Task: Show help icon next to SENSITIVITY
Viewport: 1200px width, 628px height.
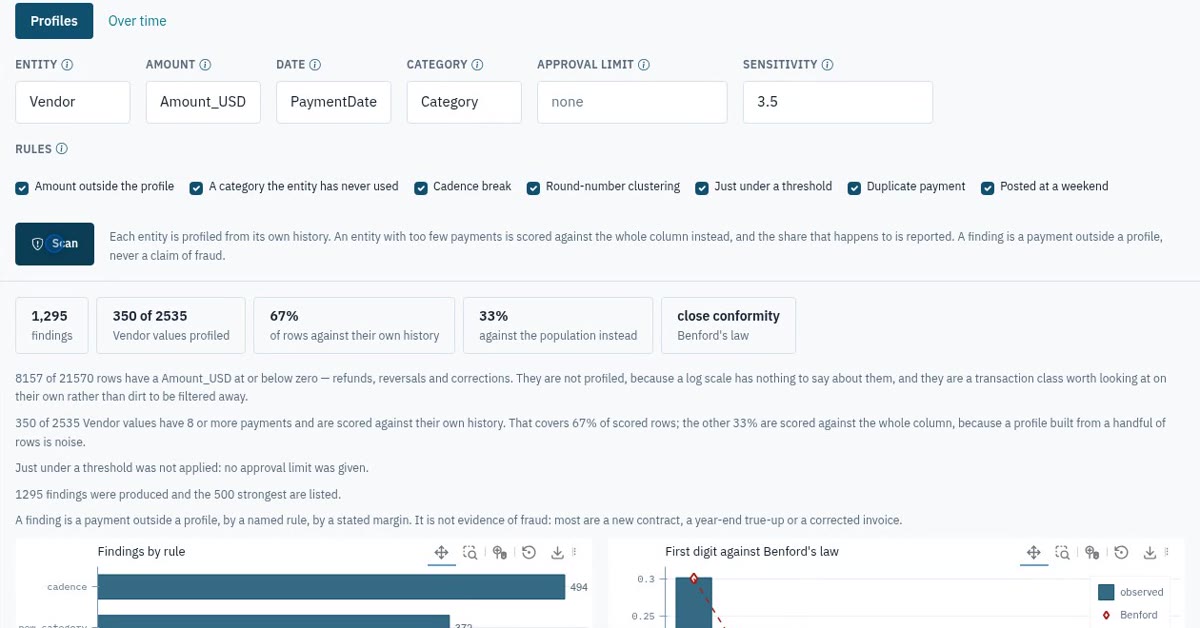Action: [827, 65]
